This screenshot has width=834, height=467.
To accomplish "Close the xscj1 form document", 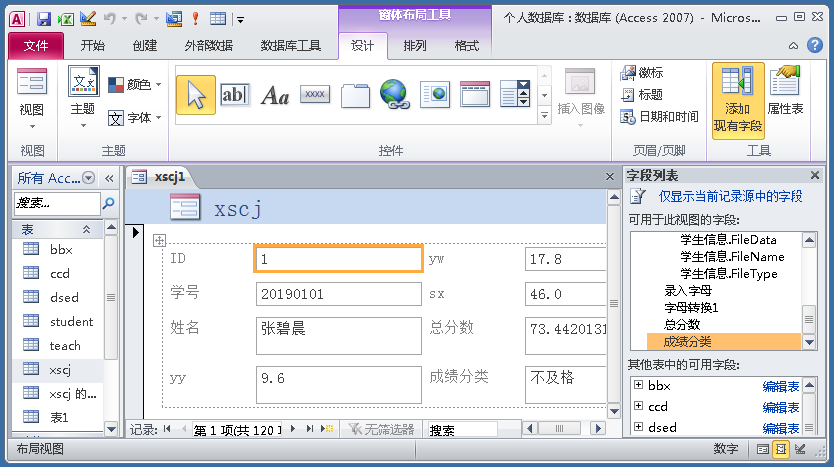I will coord(610,177).
